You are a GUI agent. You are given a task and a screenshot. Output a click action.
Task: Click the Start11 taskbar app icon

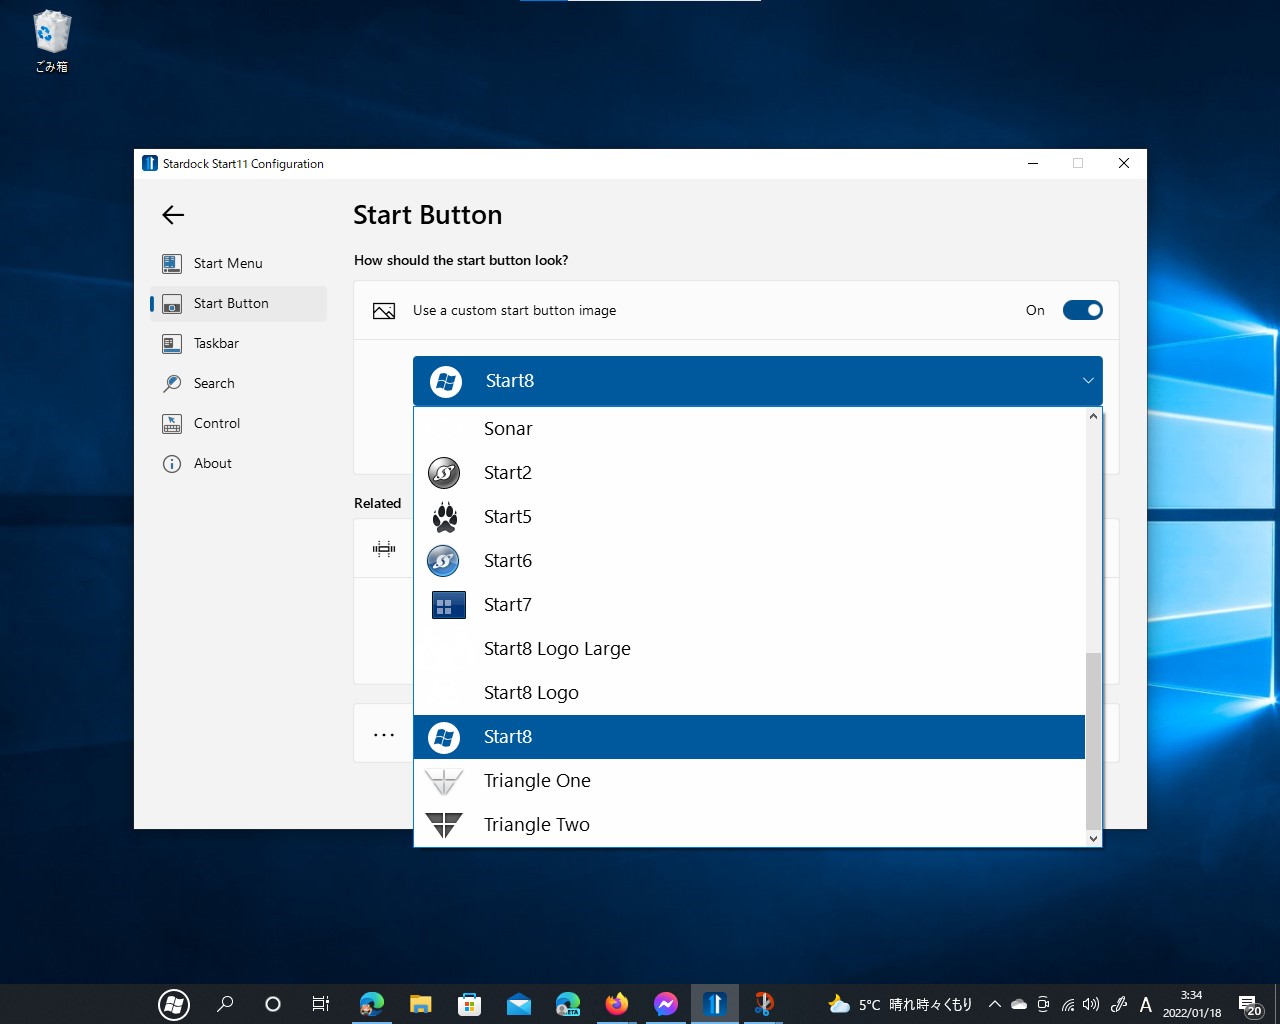714,1004
